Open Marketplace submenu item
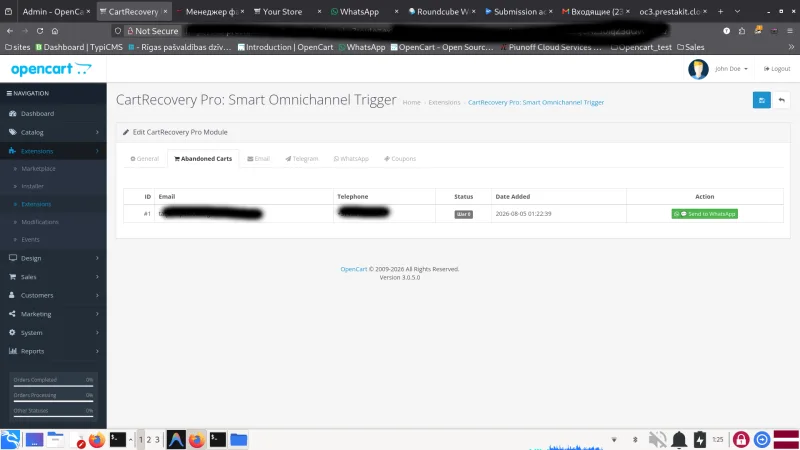Screen dimensions: 800x450 pyautogui.click(x=38, y=168)
